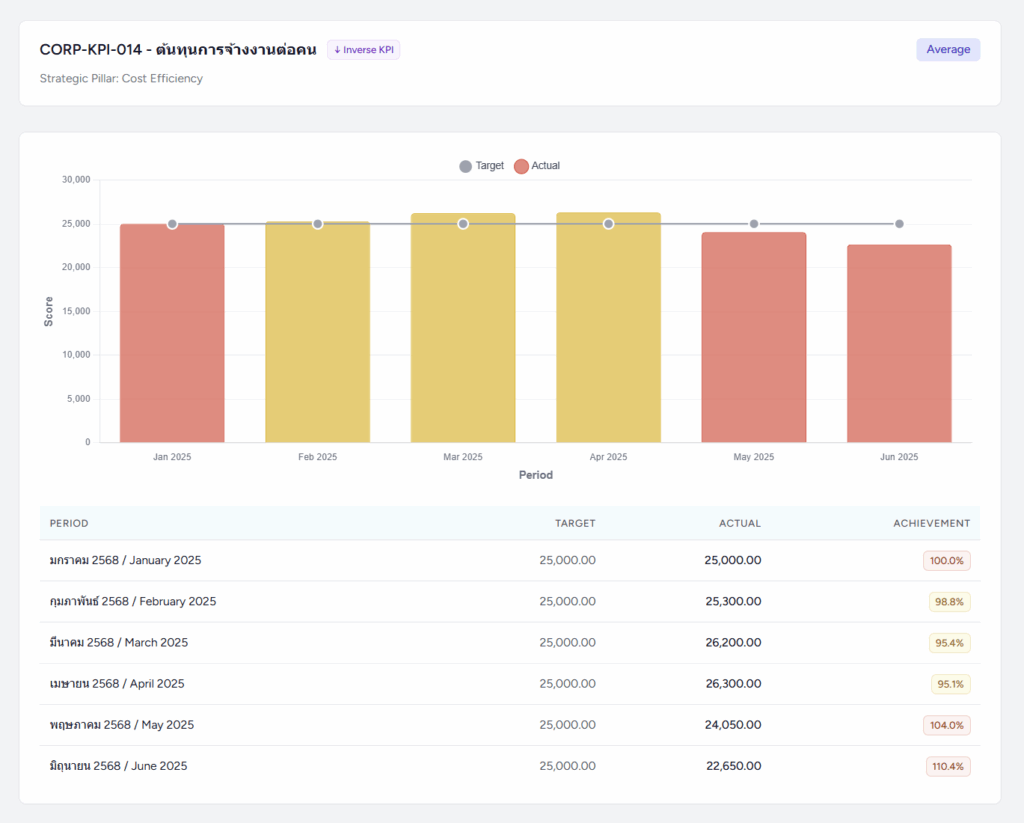
Task: Toggle the Target legend item
Action: [482, 166]
